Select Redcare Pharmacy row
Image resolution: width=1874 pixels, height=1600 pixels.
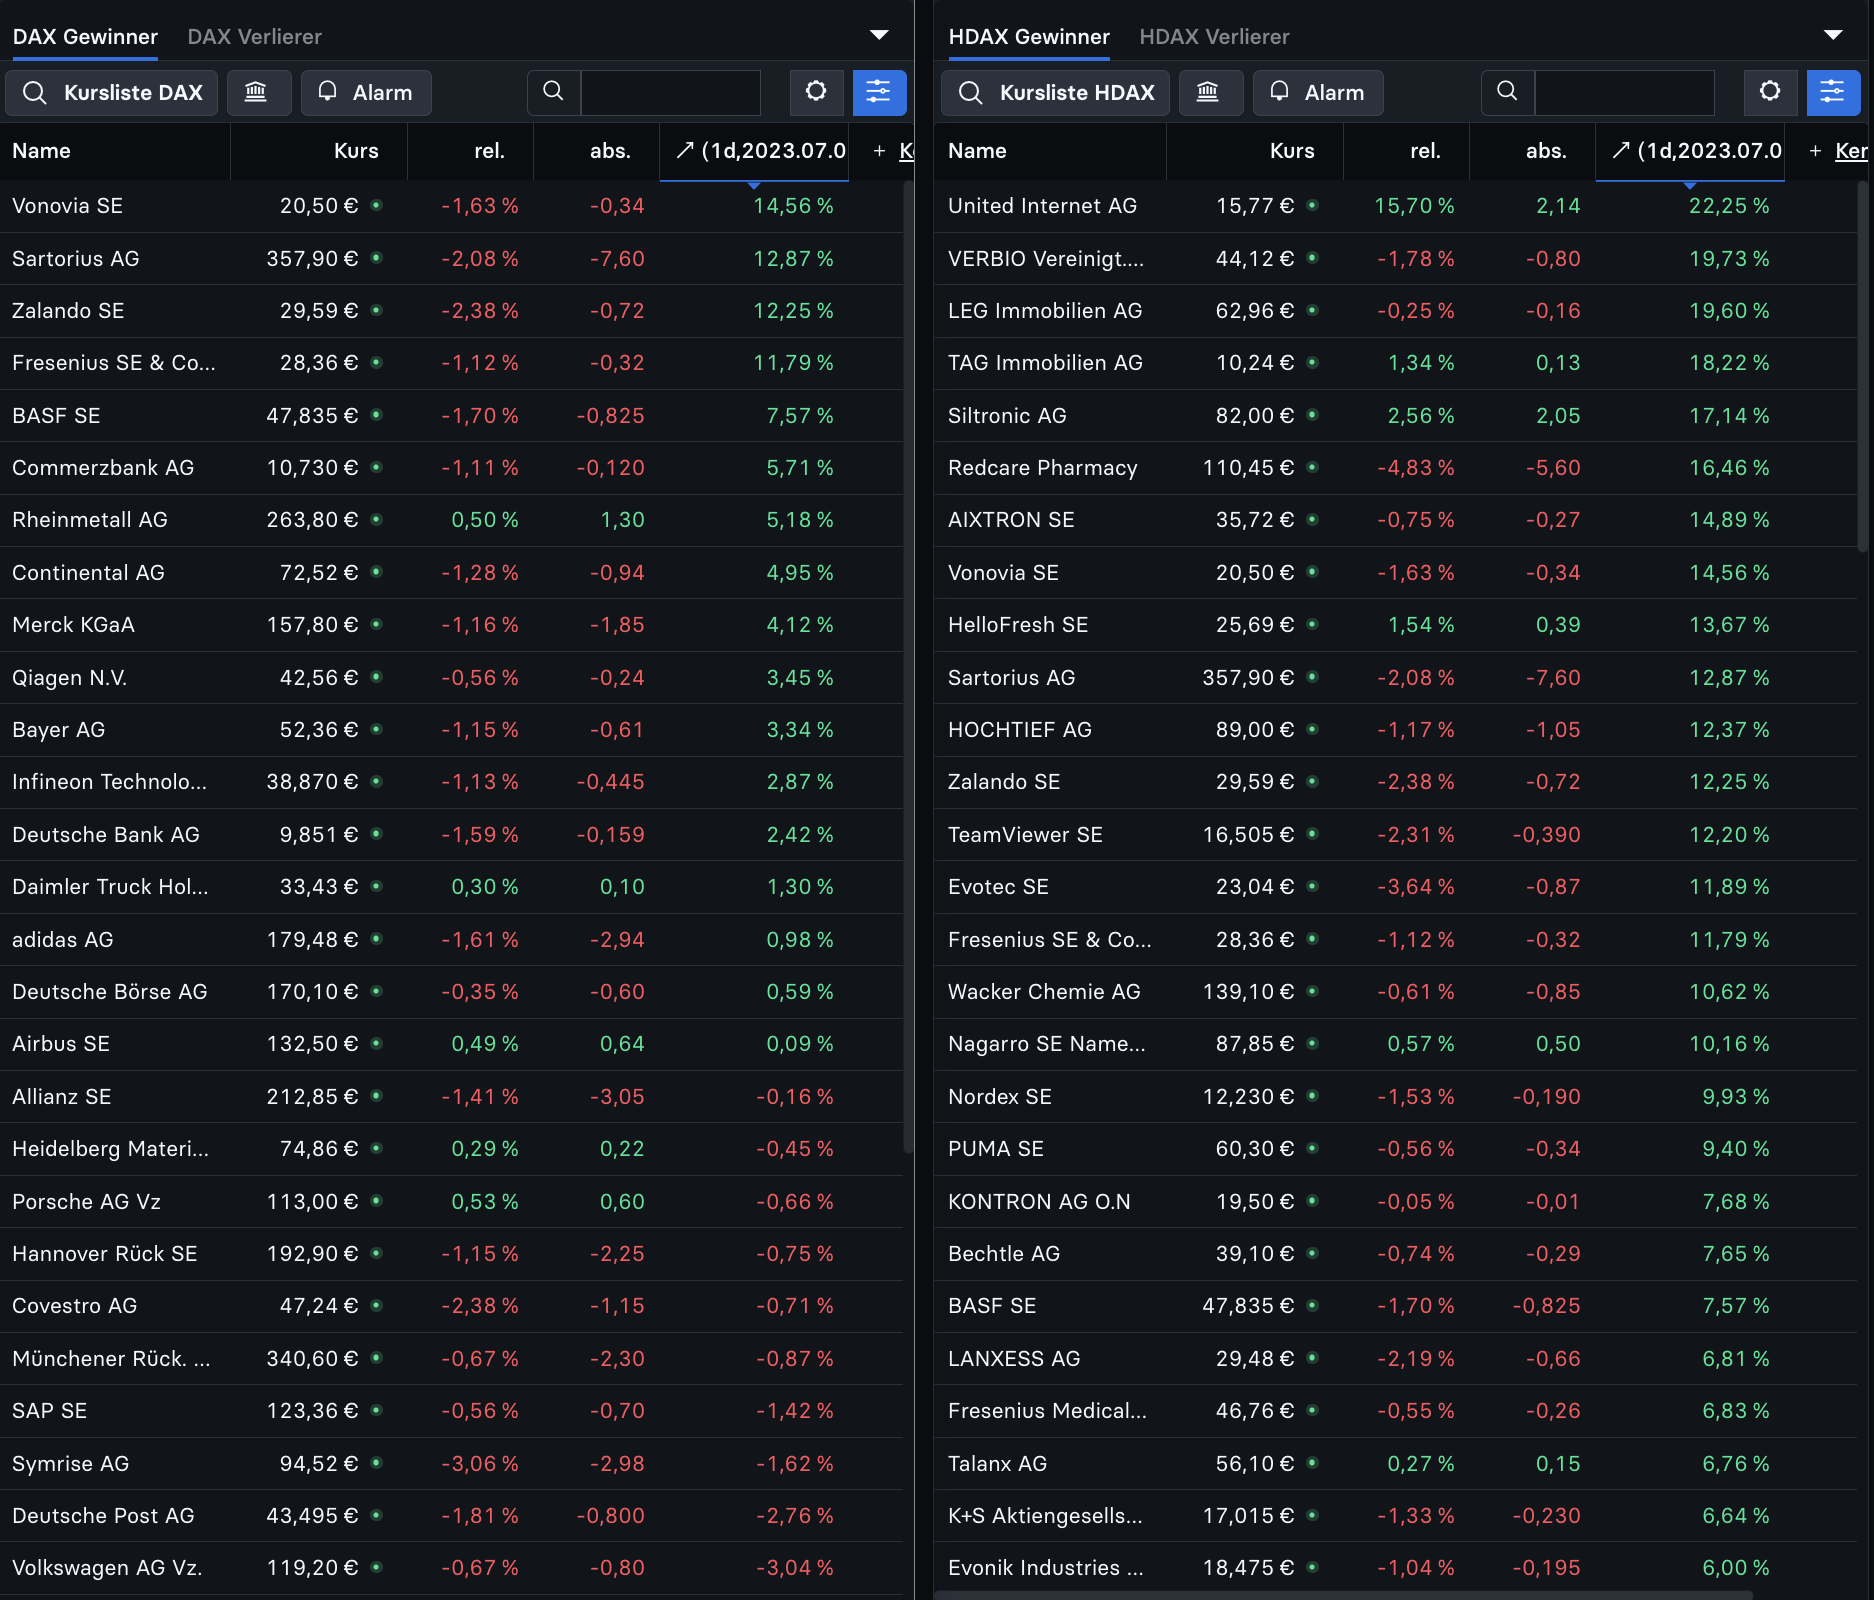pyautogui.click(x=1396, y=468)
